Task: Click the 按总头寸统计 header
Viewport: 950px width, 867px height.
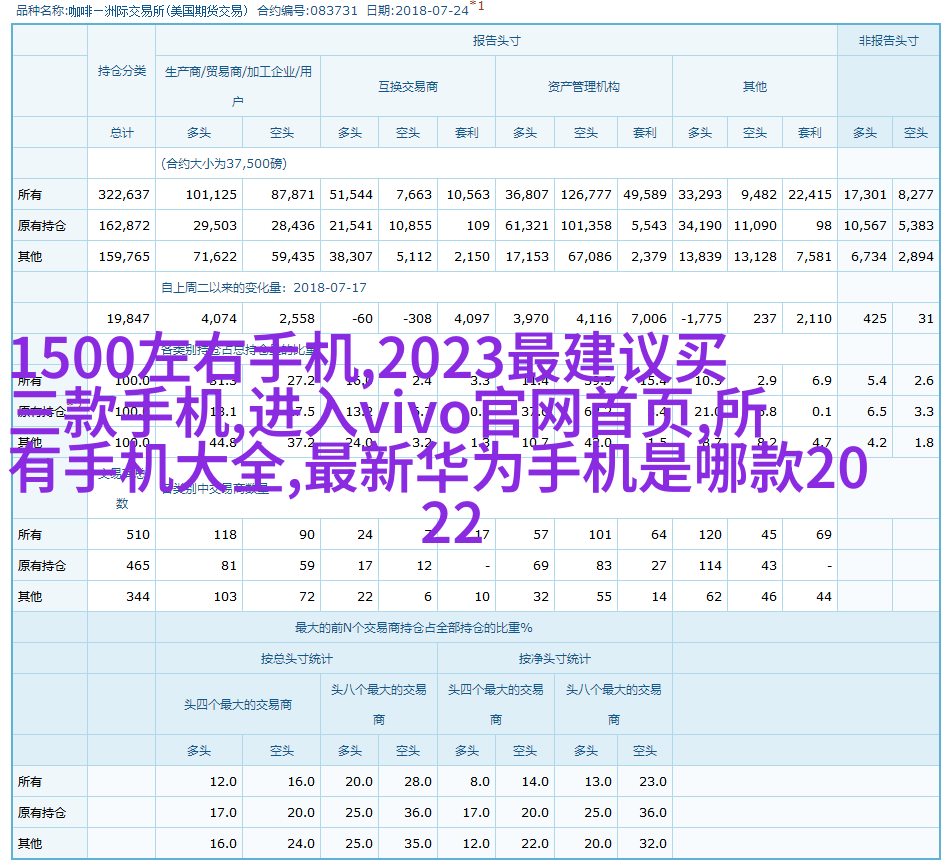Action: coord(296,658)
